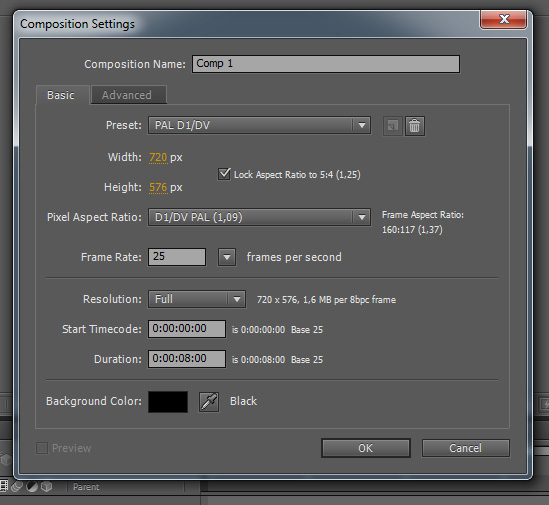Open the frame rate presets arrow
This screenshot has width=549, height=505.
click(x=227, y=257)
